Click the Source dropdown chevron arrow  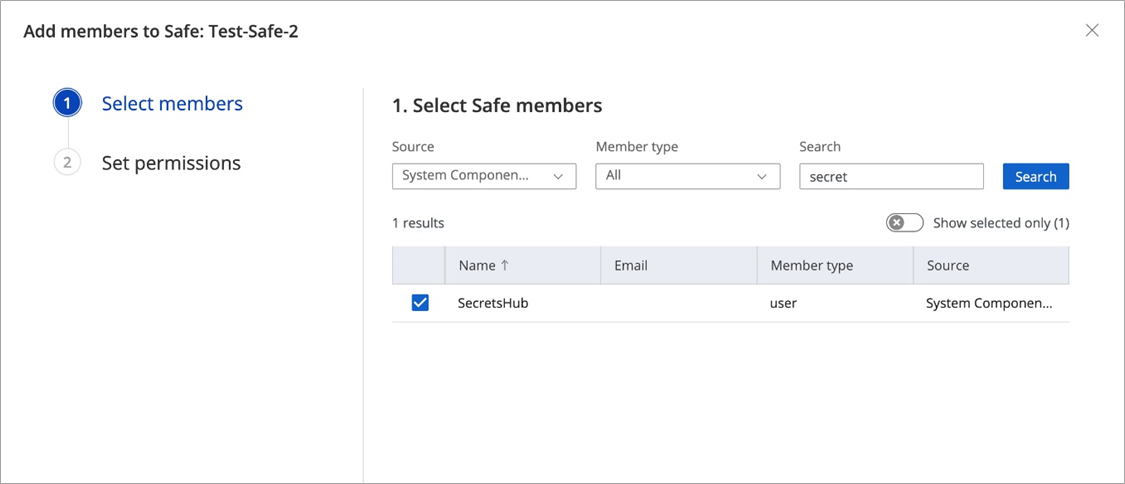tap(558, 175)
